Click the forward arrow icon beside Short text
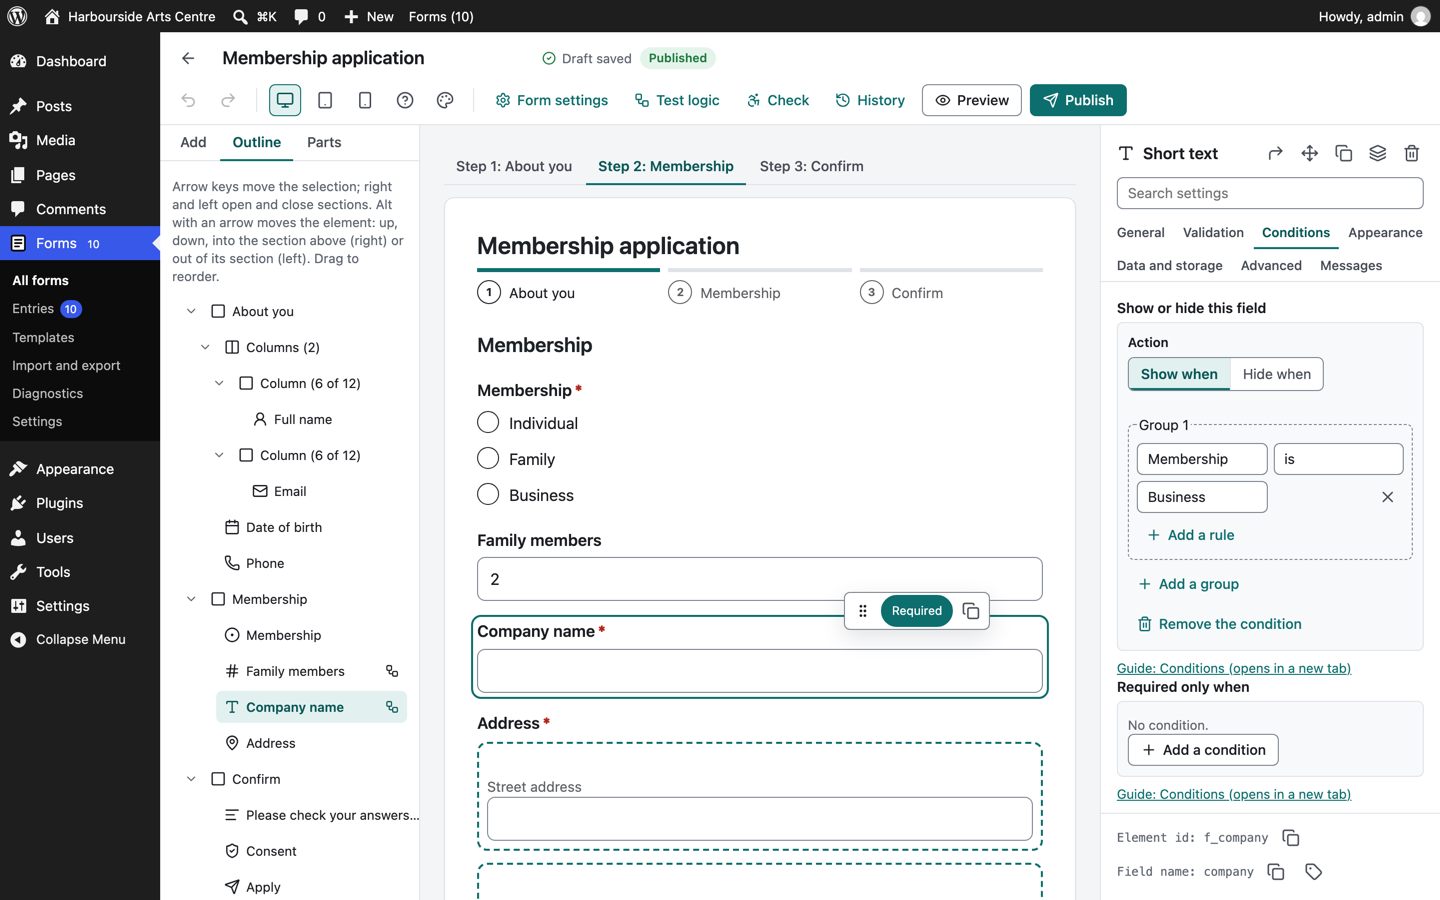 coord(1276,153)
